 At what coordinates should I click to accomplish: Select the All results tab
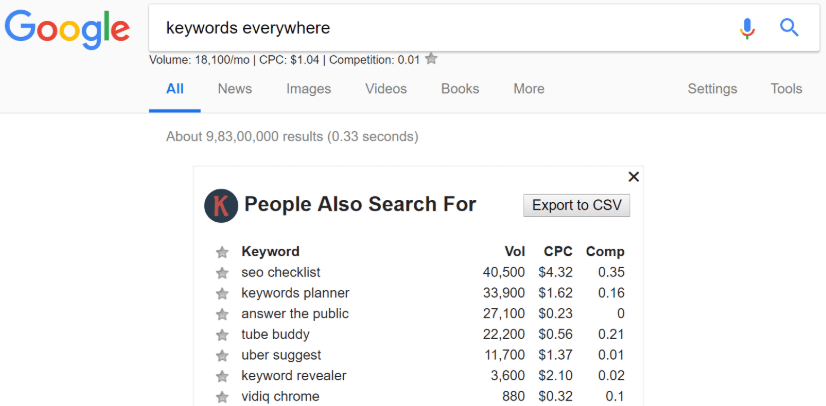point(175,88)
